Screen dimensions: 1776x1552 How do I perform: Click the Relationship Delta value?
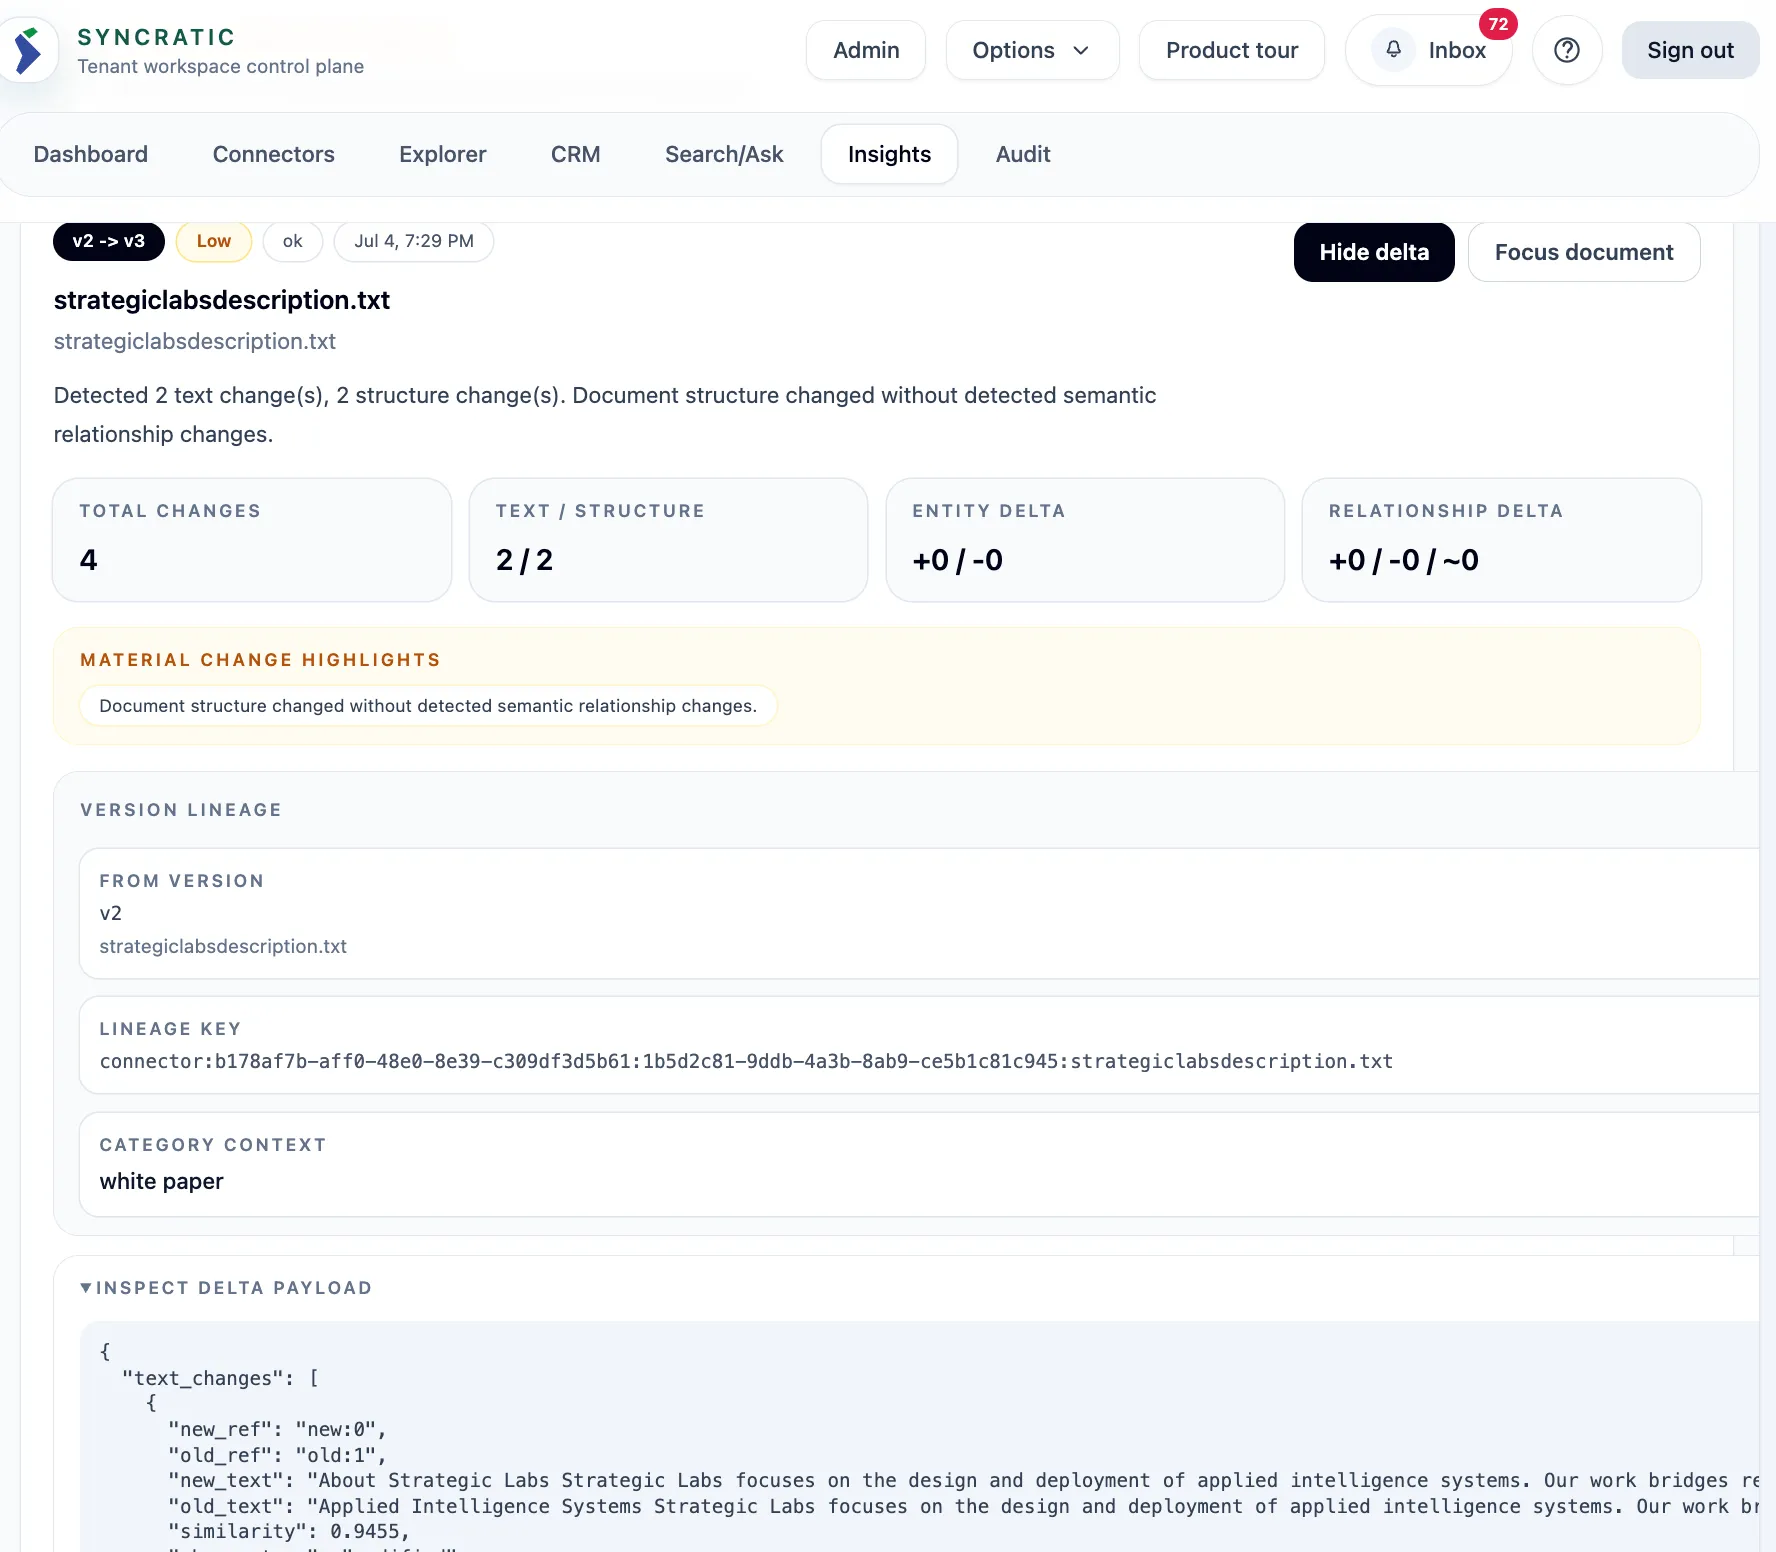(x=1403, y=560)
